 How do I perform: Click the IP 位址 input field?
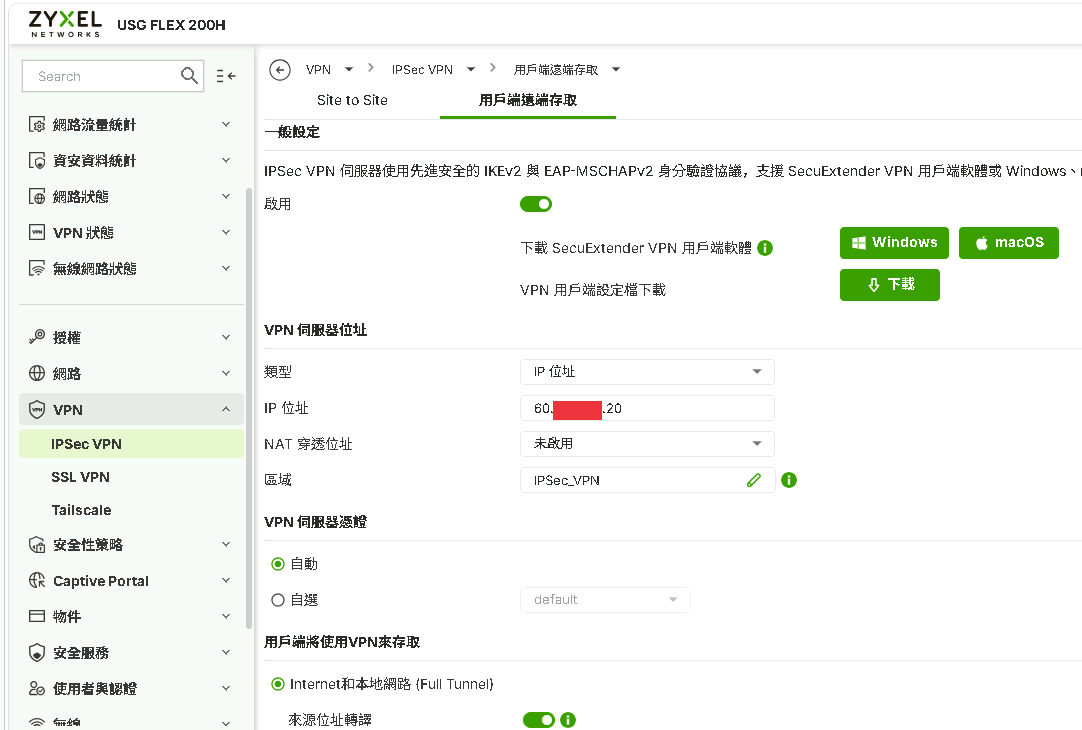pyautogui.click(x=647, y=408)
